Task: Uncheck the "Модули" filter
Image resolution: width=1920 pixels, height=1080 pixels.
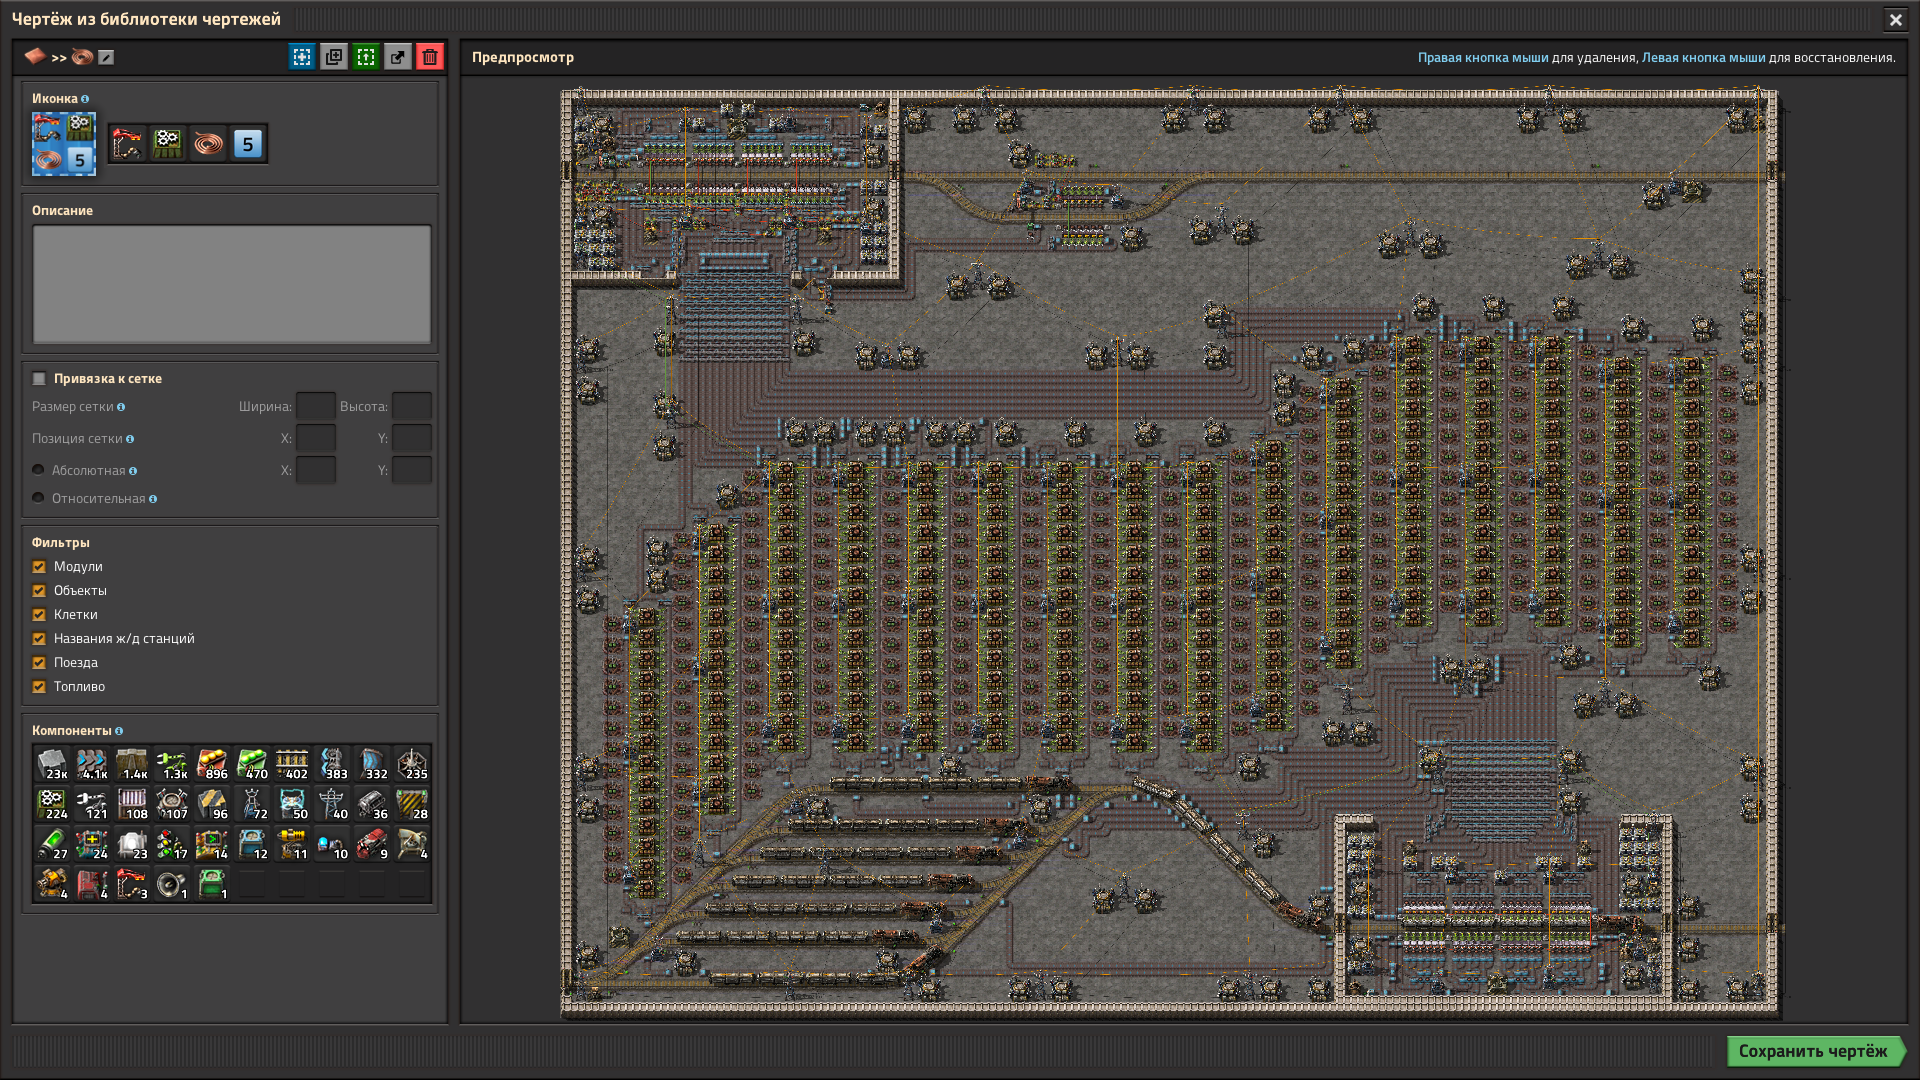Action: click(39, 567)
